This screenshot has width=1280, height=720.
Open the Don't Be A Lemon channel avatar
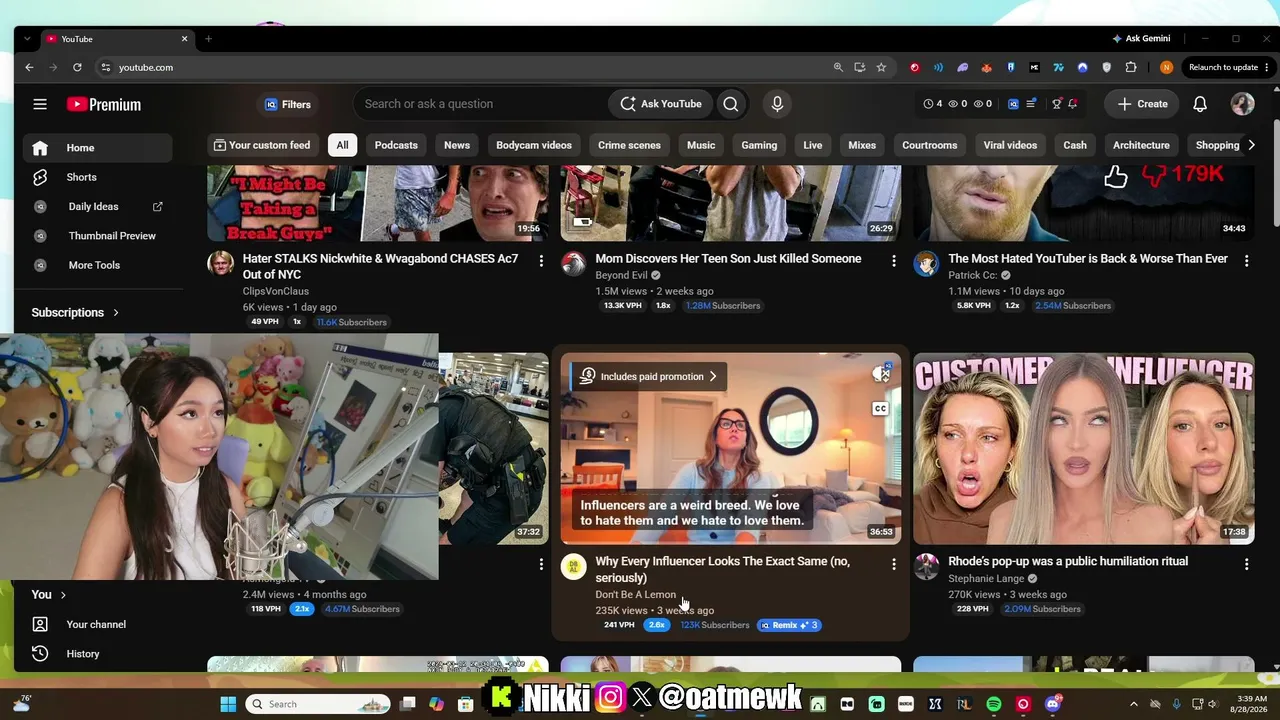coord(573,567)
